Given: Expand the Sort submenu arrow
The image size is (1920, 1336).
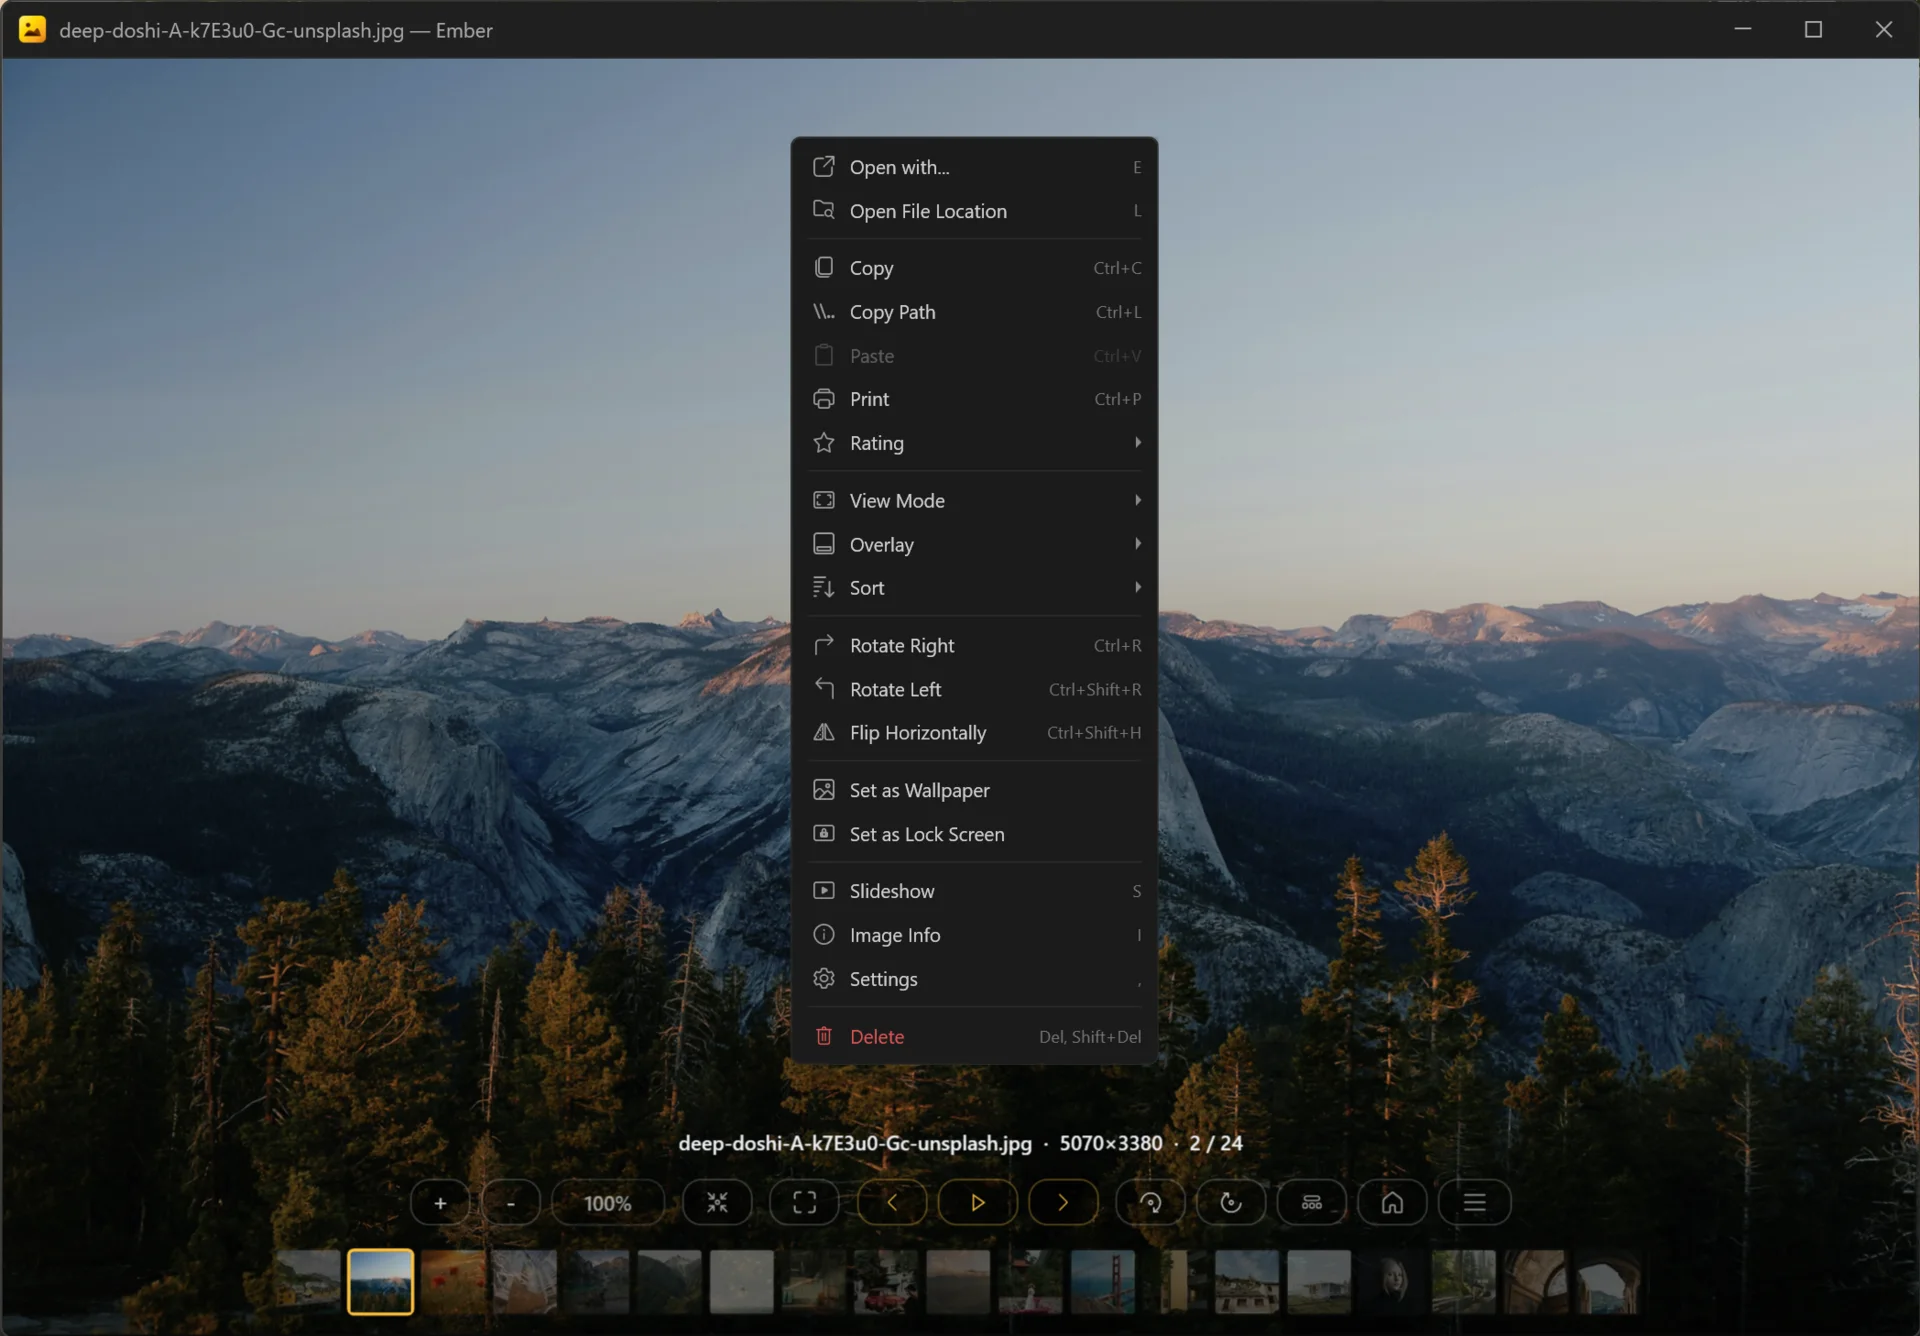Looking at the screenshot, I should point(1138,587).
